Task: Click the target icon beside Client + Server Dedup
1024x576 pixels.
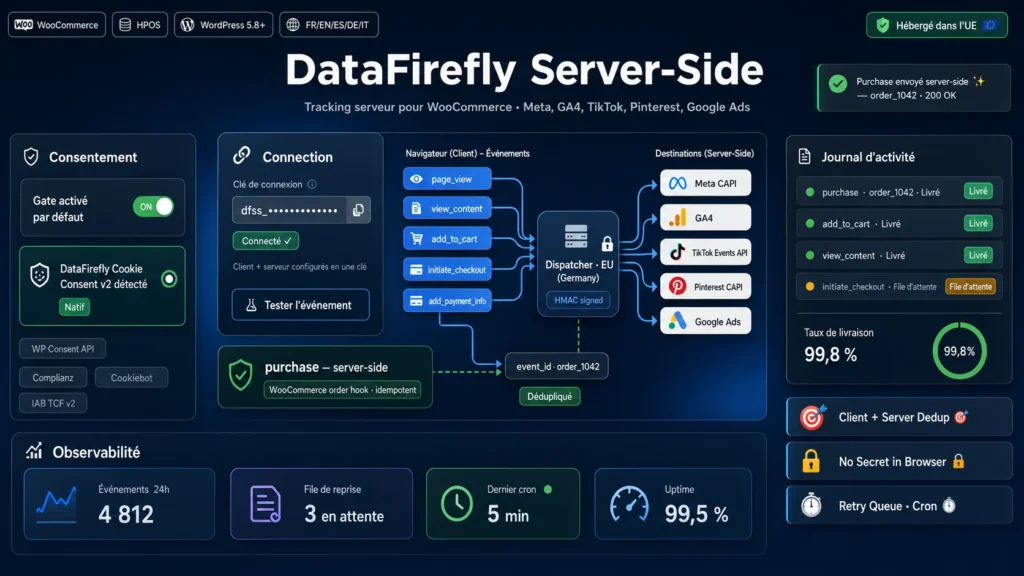Action: [x=812, y=417]
